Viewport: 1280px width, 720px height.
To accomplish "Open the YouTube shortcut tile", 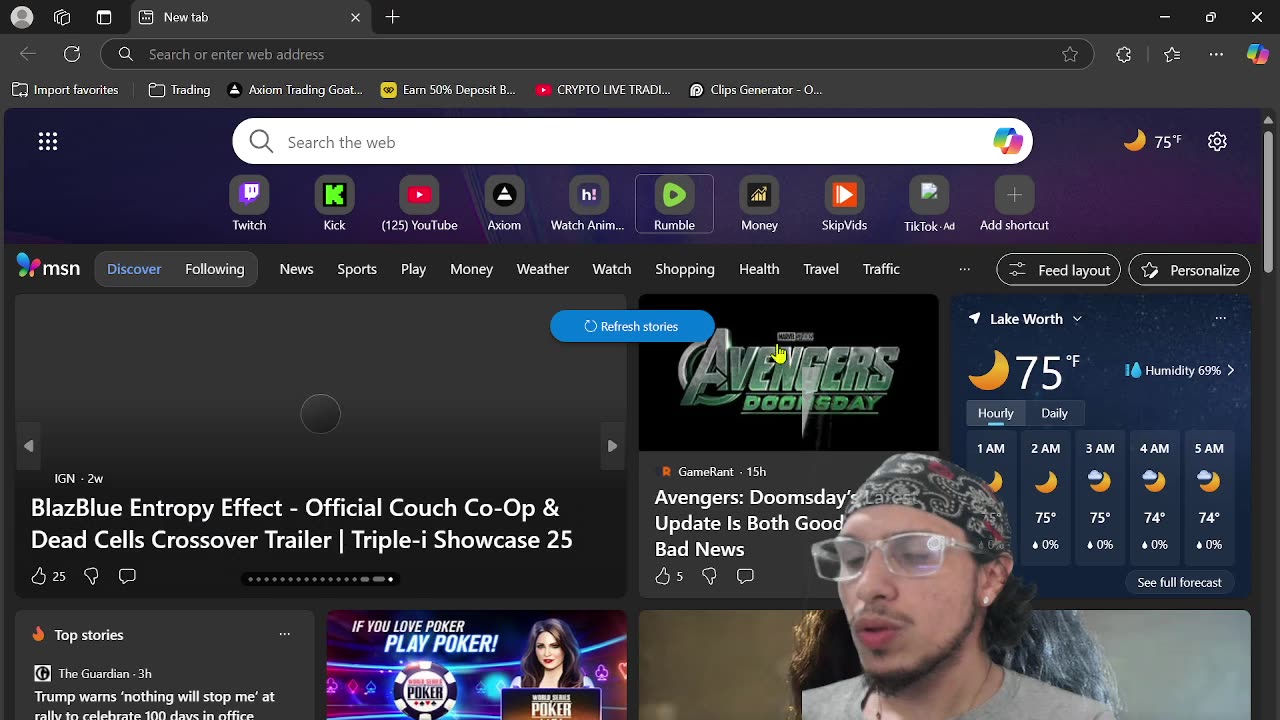I will 419,204.
